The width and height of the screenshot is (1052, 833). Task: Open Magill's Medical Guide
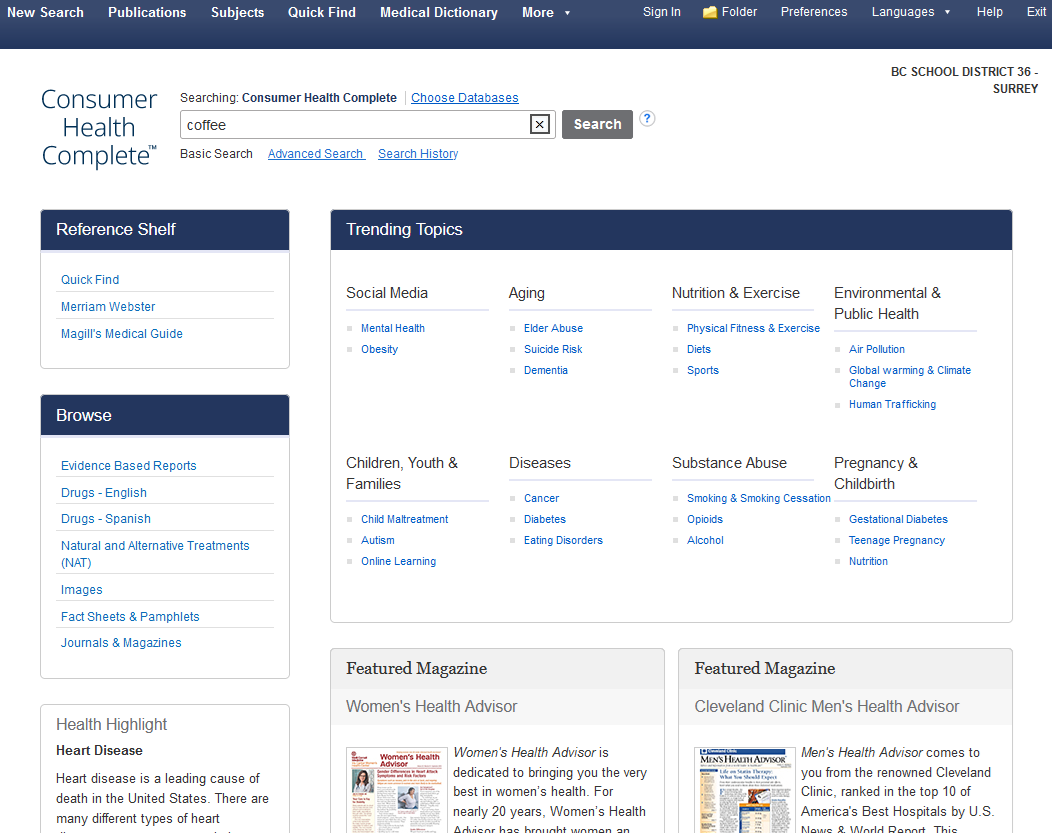(121, 333)
